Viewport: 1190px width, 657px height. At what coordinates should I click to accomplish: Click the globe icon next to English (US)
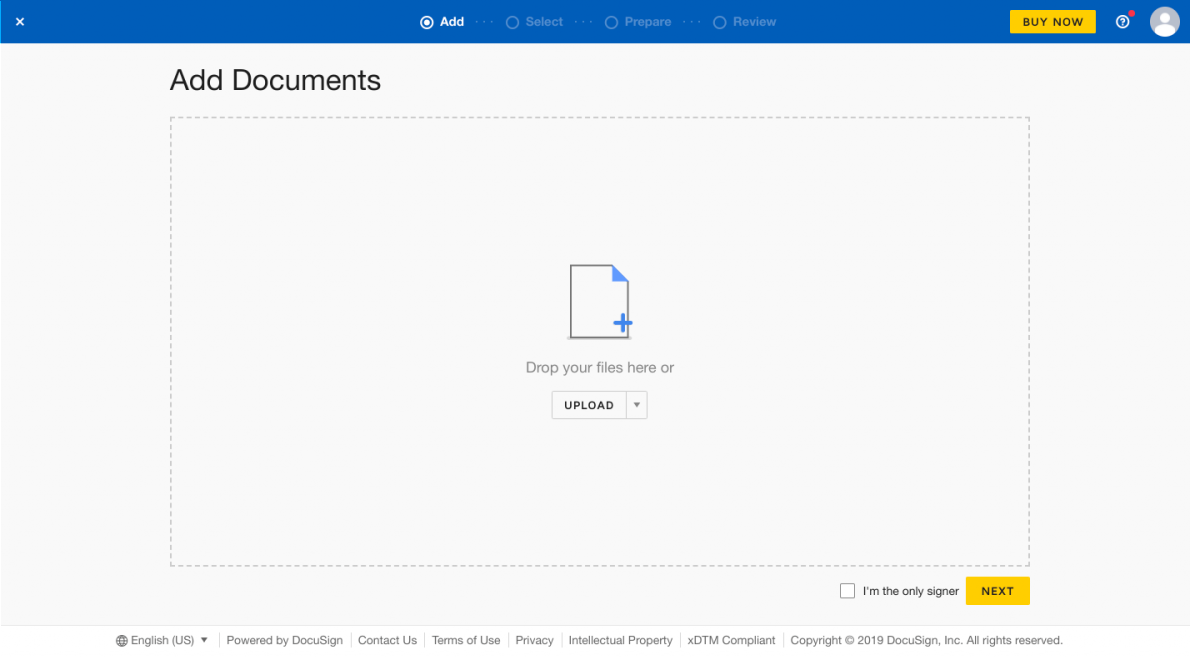120,640
